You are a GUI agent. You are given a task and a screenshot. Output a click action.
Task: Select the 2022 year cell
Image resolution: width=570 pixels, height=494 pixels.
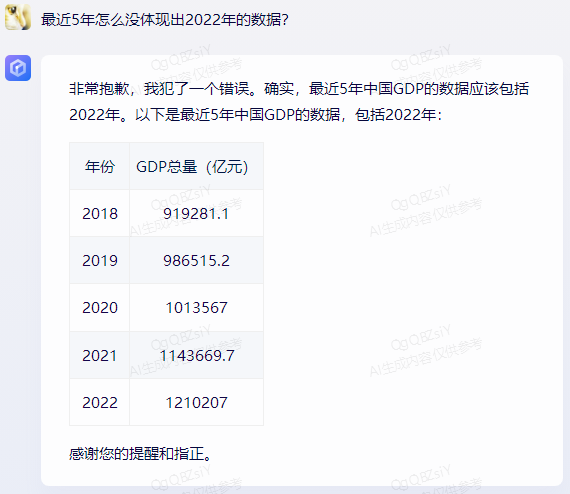100,402
